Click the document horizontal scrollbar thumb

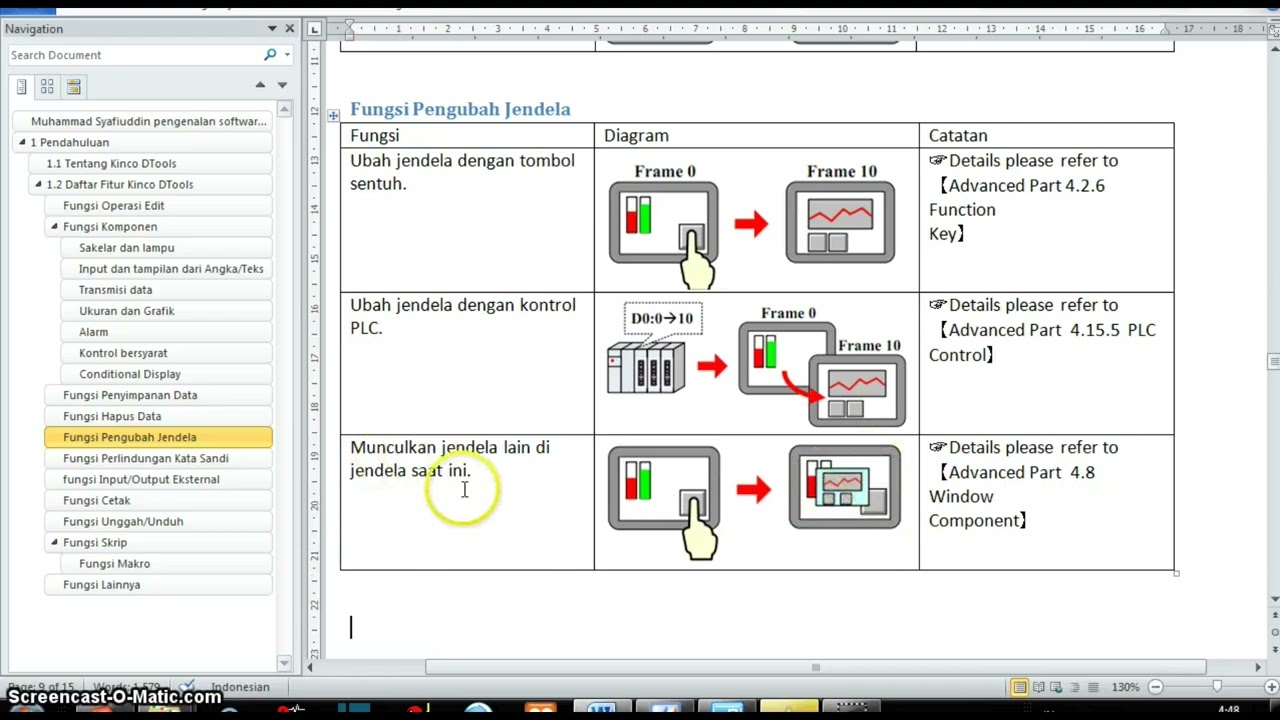pyautogui.click(x=815, y=667)
